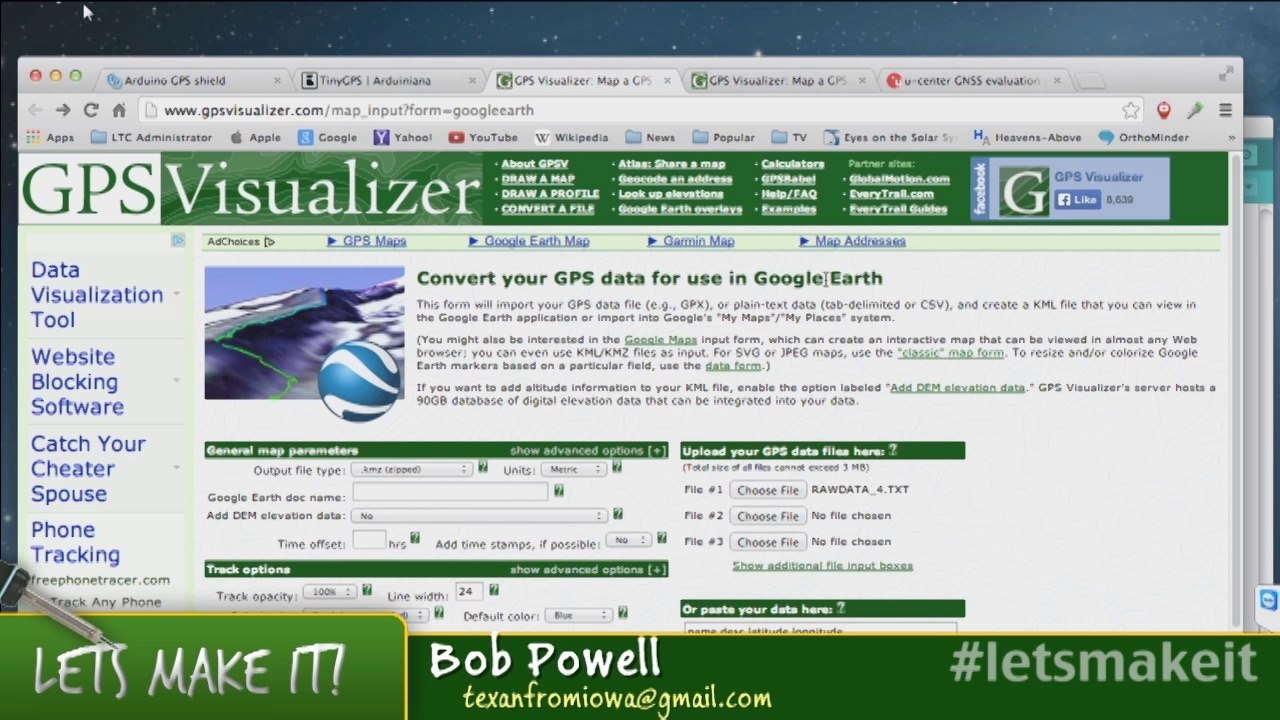Click the Facebook Like button

pyautogui.click(x=1077, y=199)
